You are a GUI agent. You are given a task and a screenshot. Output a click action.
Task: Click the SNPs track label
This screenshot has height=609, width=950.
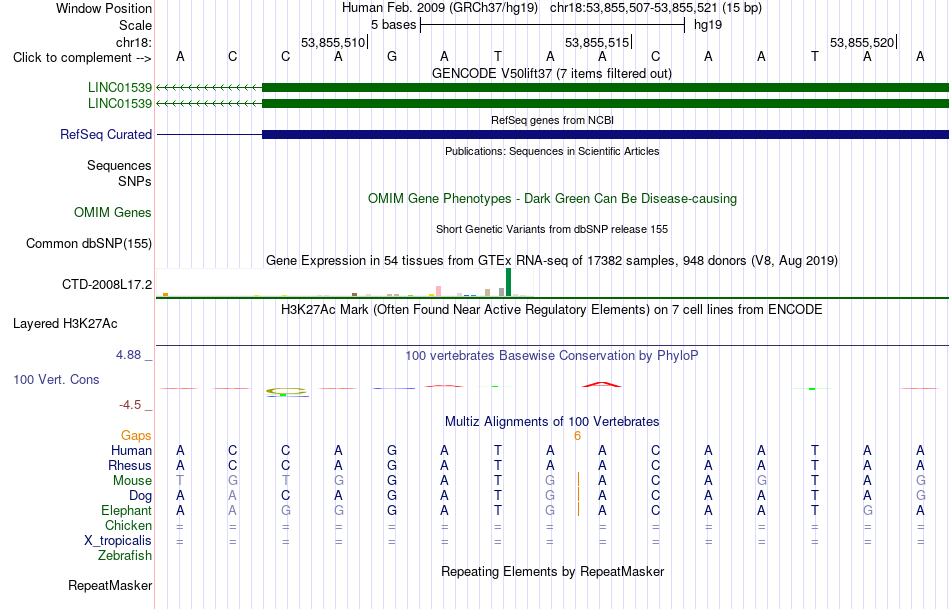tap(135, 181)
